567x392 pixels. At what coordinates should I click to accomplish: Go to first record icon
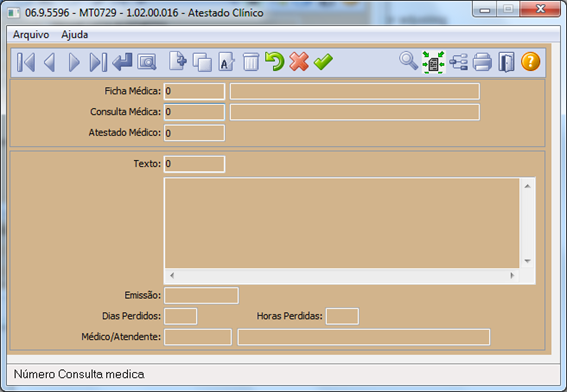[x=26, y=62]
